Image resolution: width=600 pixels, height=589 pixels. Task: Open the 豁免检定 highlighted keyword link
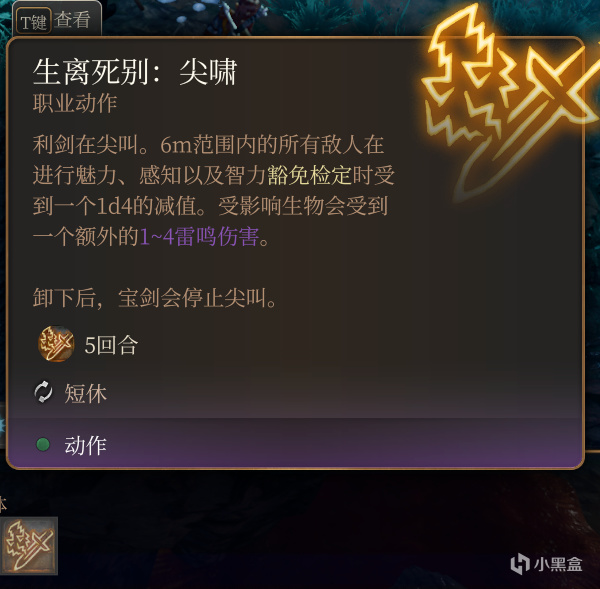pyautogui.click(x=309, y=175)
